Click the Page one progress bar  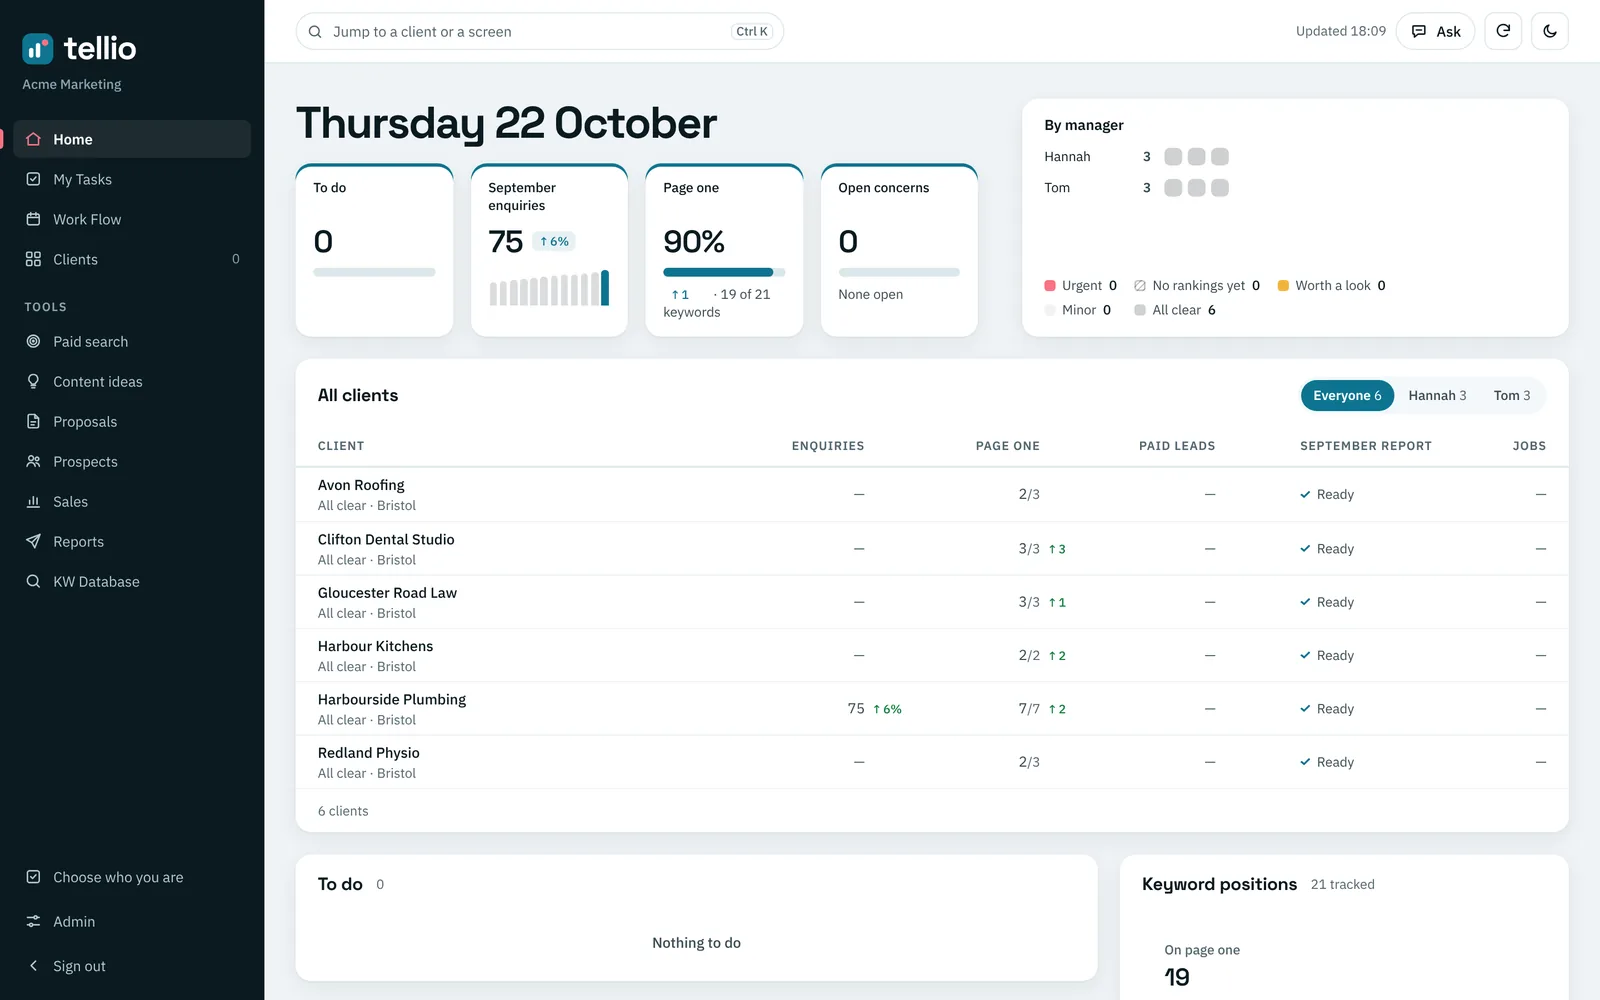(724, 272)
